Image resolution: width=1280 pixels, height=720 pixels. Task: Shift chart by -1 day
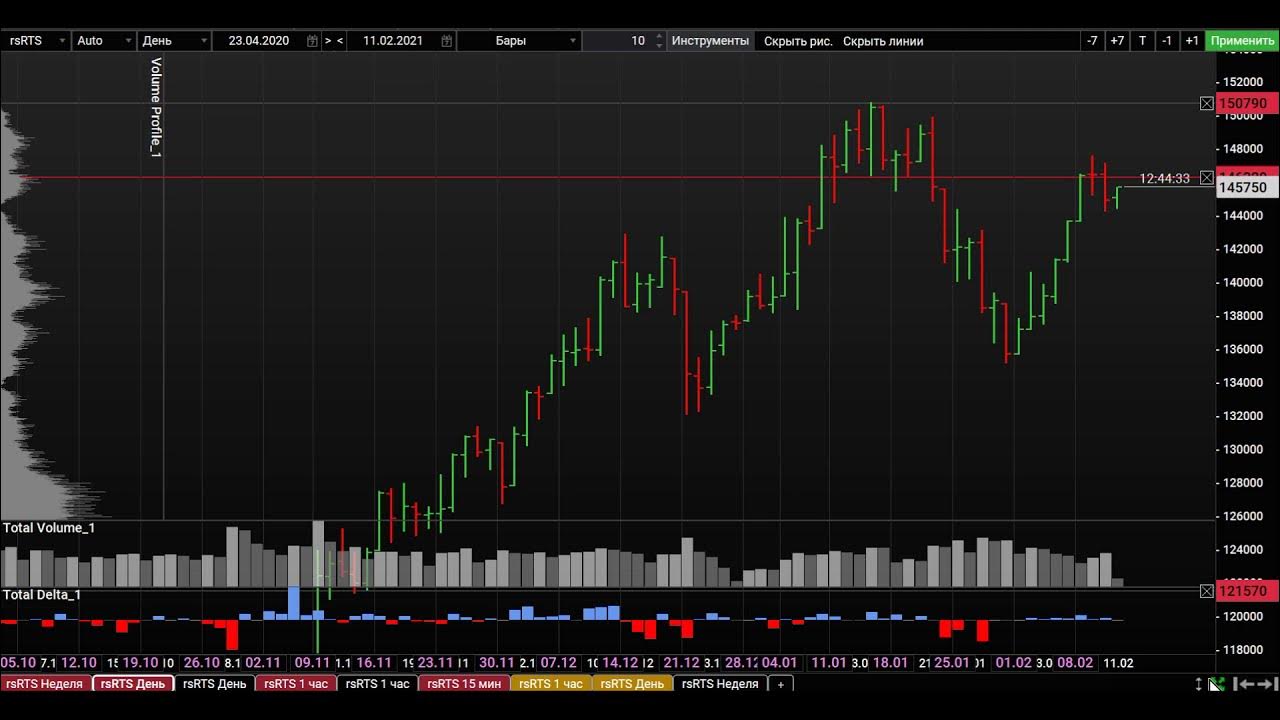coord(1167,41)
